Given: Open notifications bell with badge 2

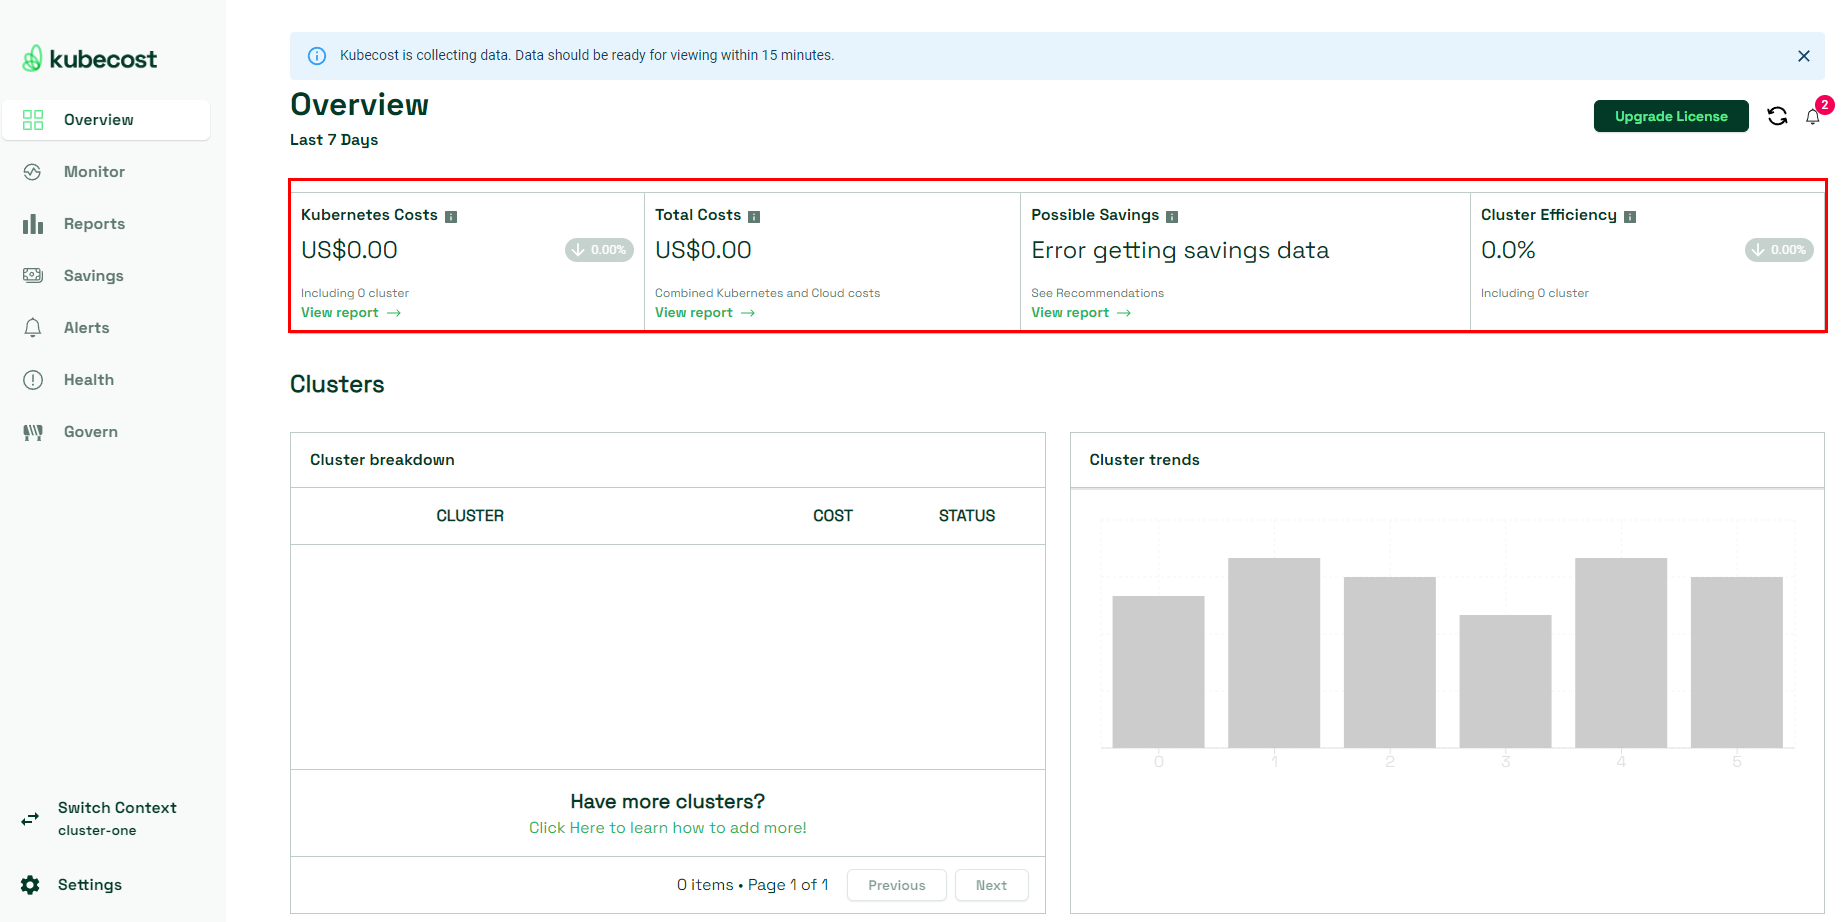Looking at the screenshot, I should [x=1813, y=117].
